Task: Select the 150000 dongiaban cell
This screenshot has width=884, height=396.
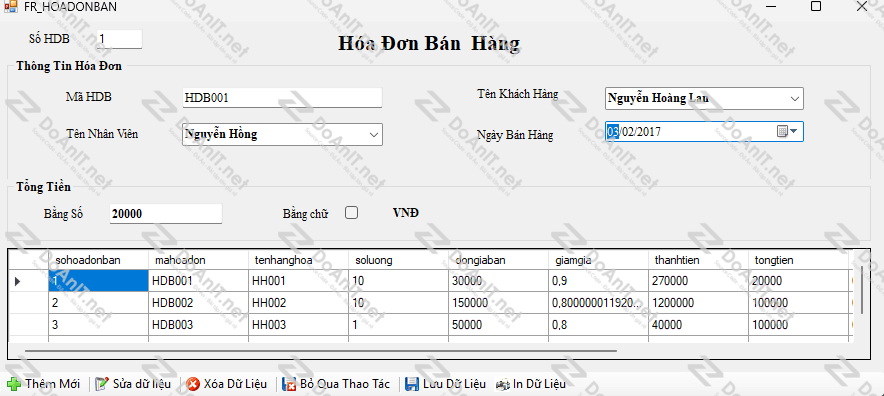Action: click(x=498, y=303)
